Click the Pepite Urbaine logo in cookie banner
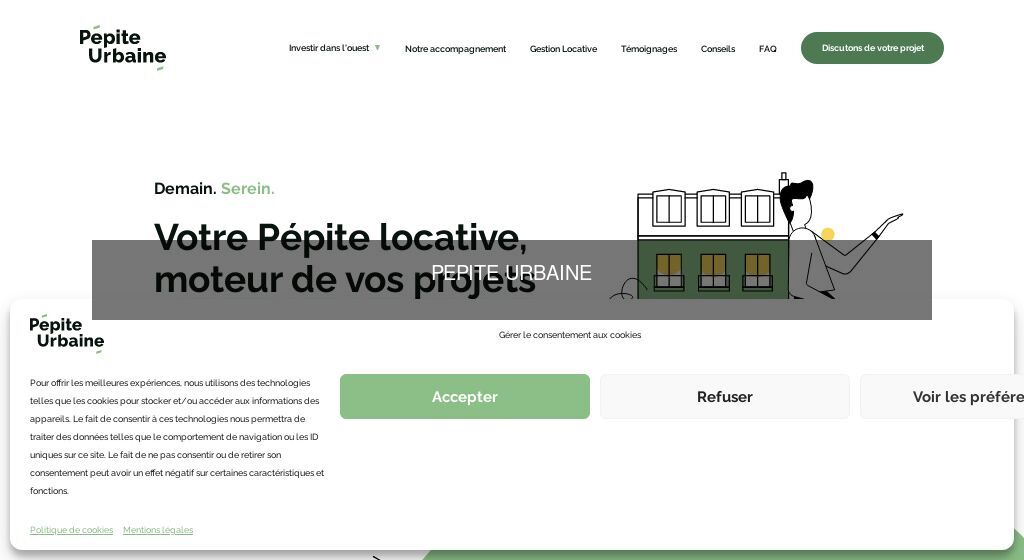This screenshot has width=1024, height=560. [x=67, y=334]
